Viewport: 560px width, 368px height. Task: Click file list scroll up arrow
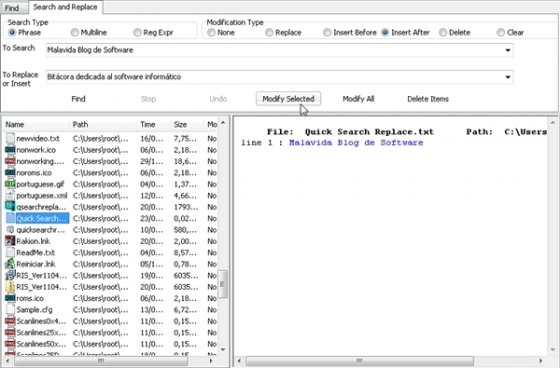pos(223,123)
